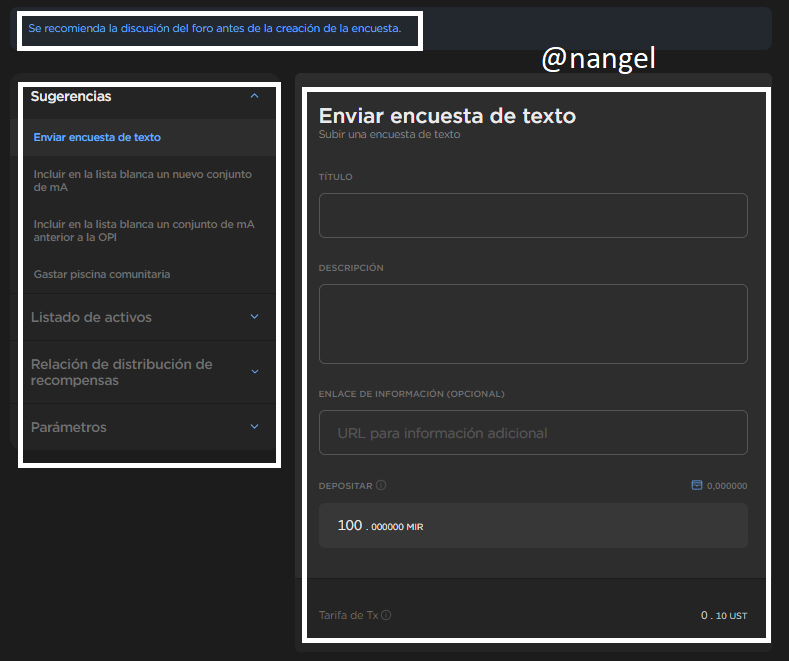Click the Parámetros header text

[x=68, y=428]
